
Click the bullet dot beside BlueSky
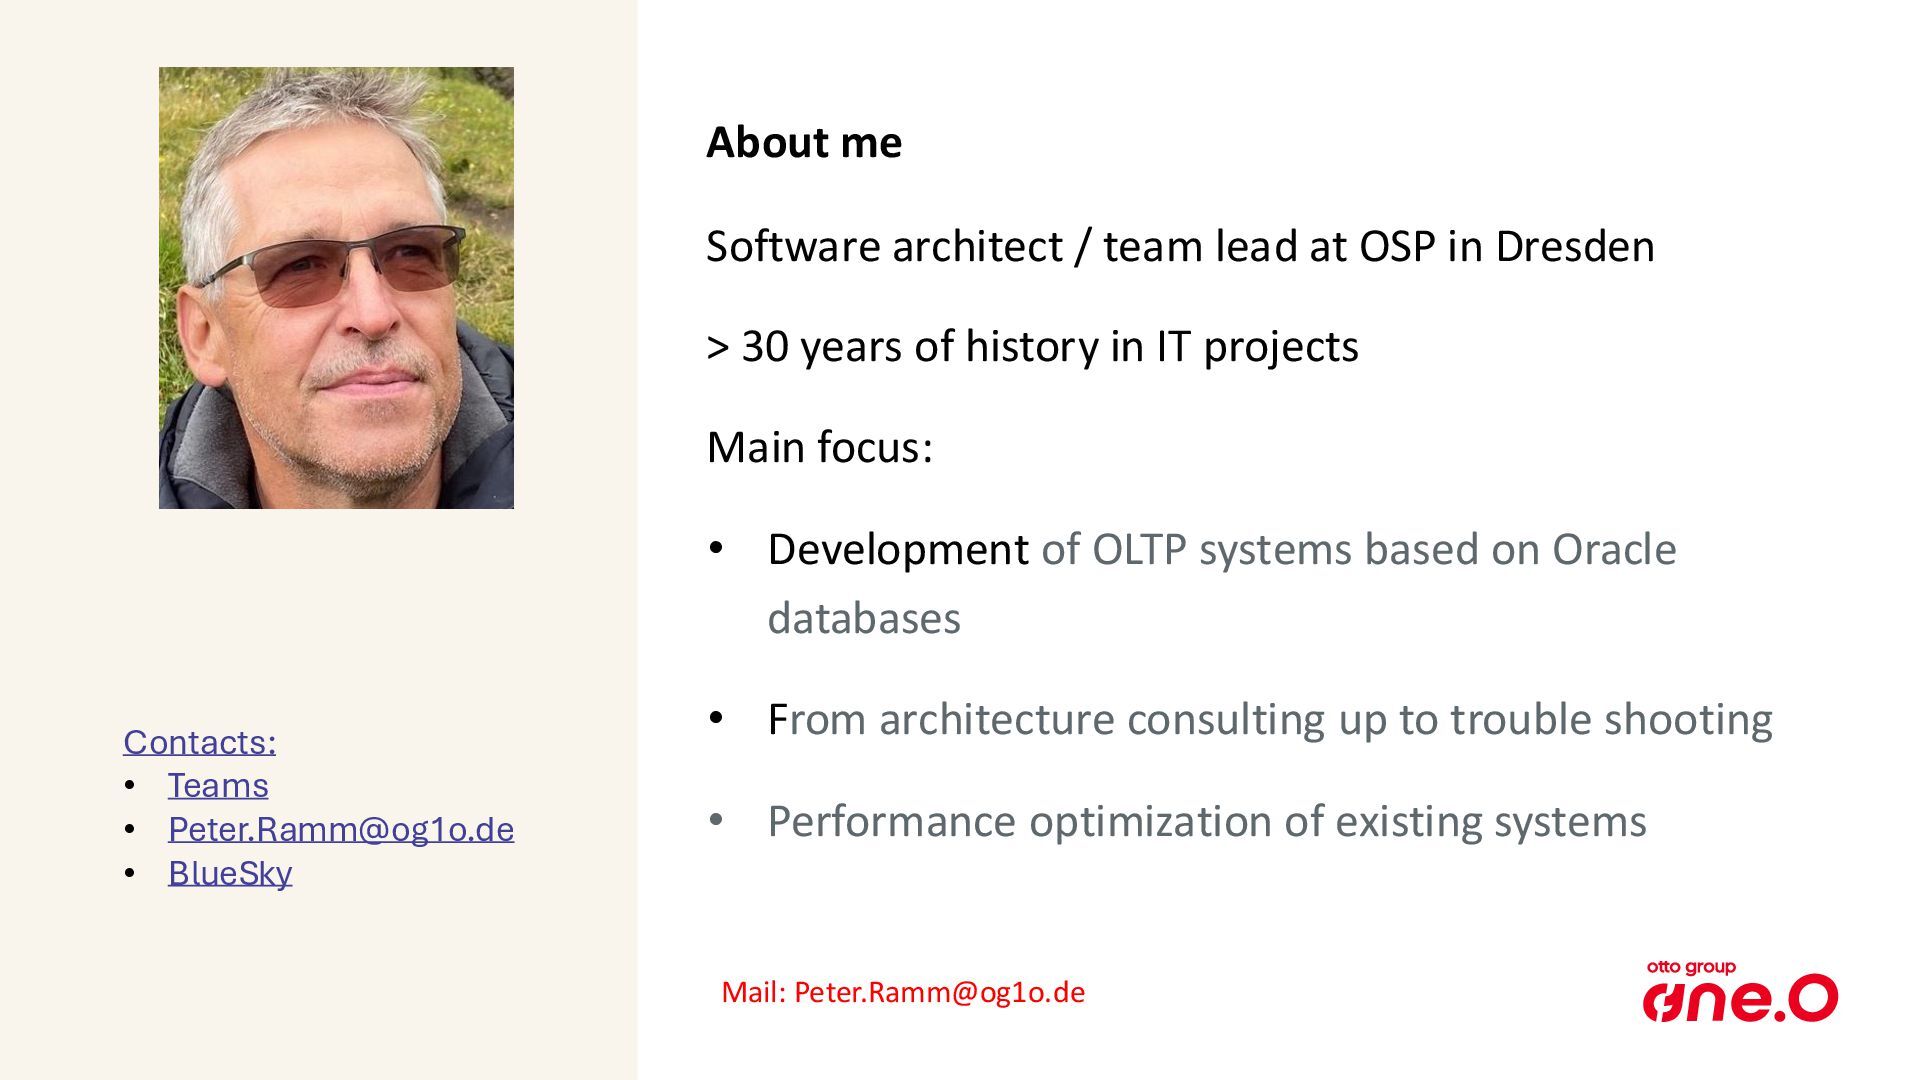tap(130, 873)
